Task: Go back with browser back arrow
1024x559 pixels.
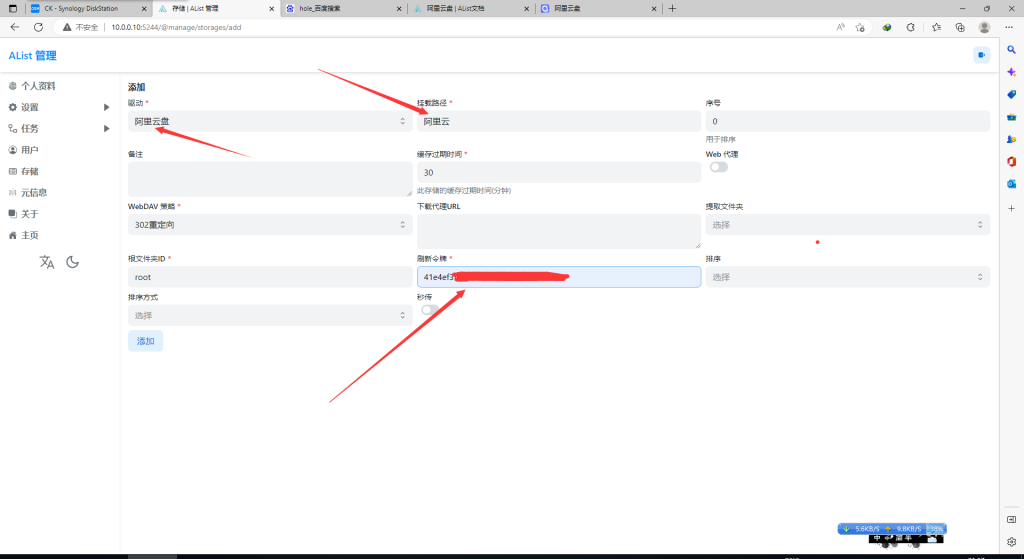Action: [15, 27]
